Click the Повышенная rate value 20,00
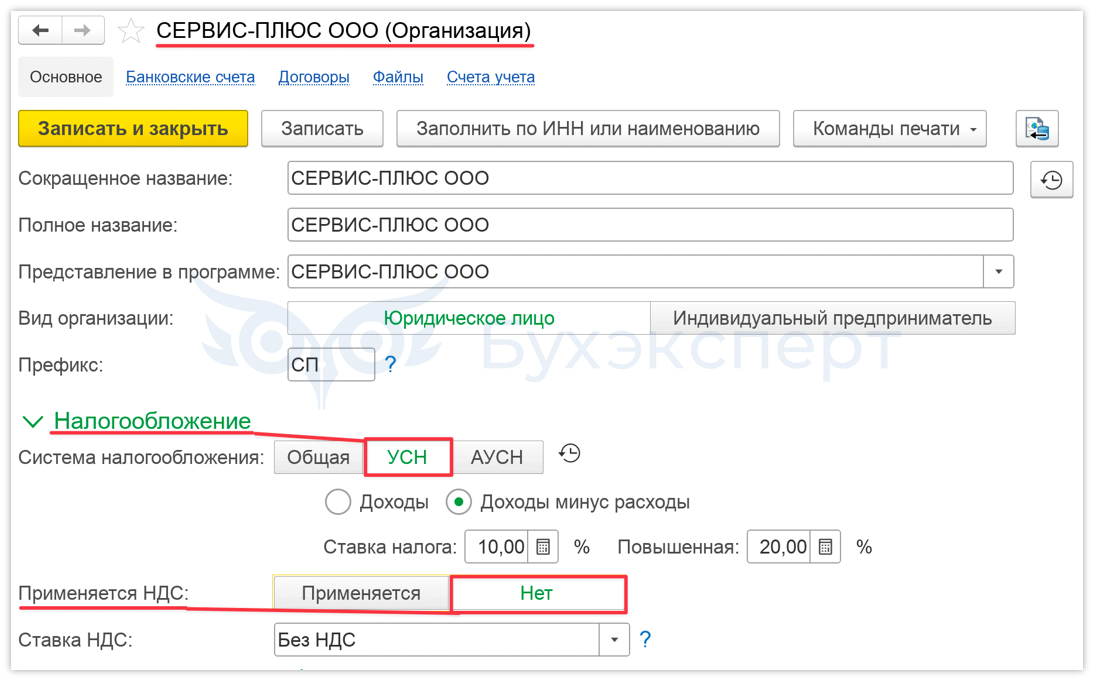This screenshot has width=1094, height=681. (780, 546)
